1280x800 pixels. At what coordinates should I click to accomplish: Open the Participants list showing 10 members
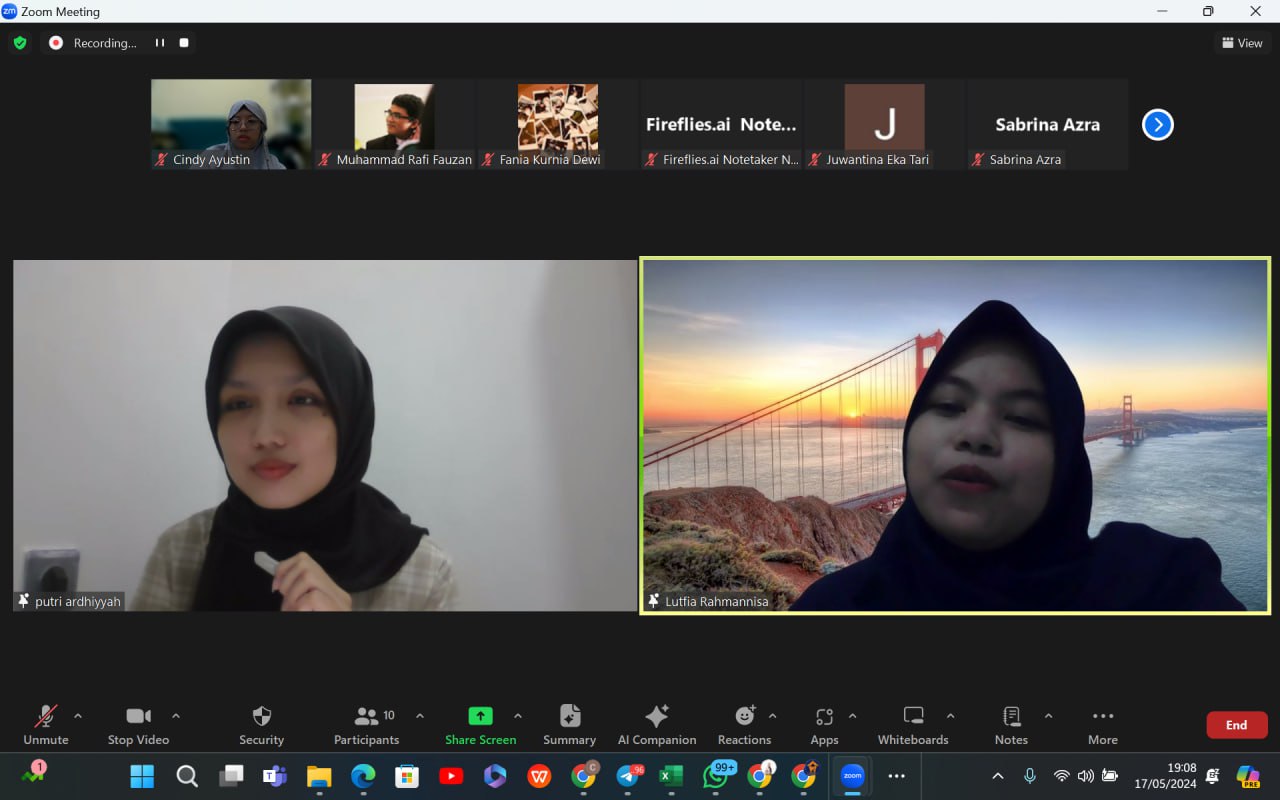[x=366, y=716]
